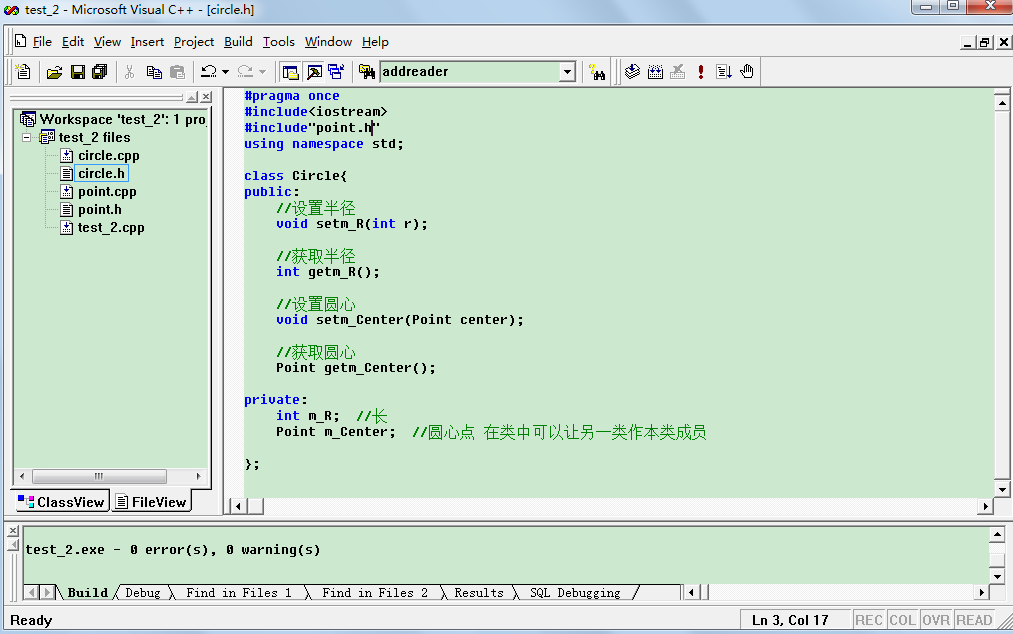1013x634 pixels.
Task: Click the Copy toolbar icon
Action: (154, 72)
